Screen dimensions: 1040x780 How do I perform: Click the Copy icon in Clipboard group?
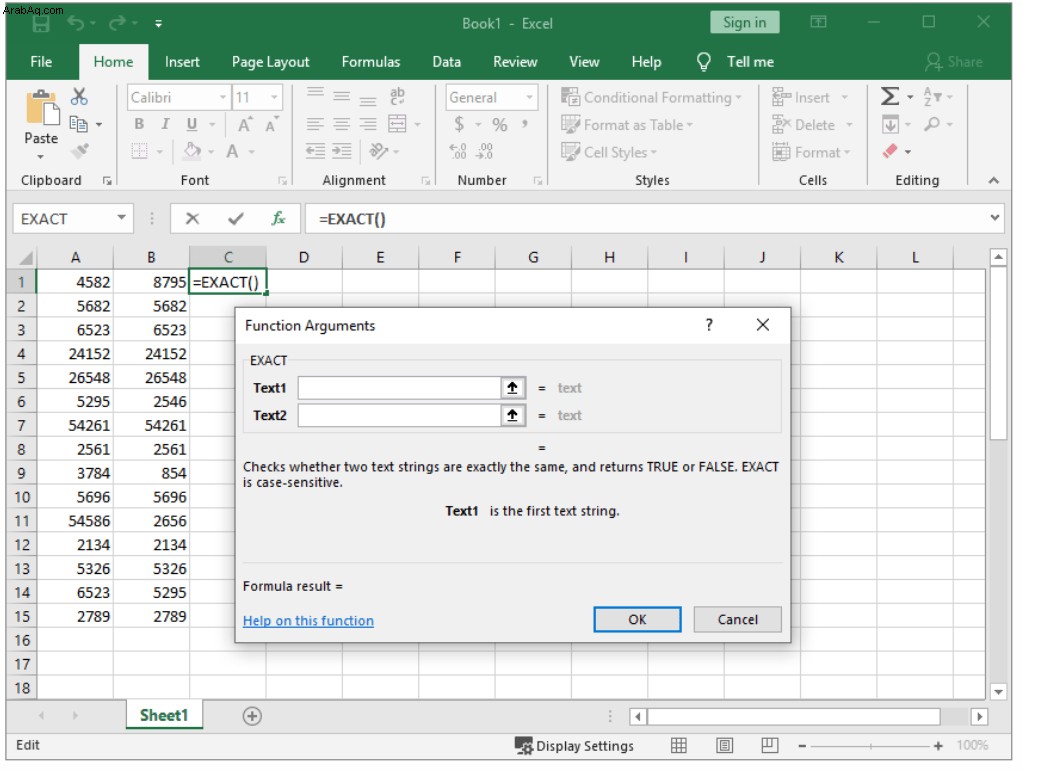click(79, 124)
